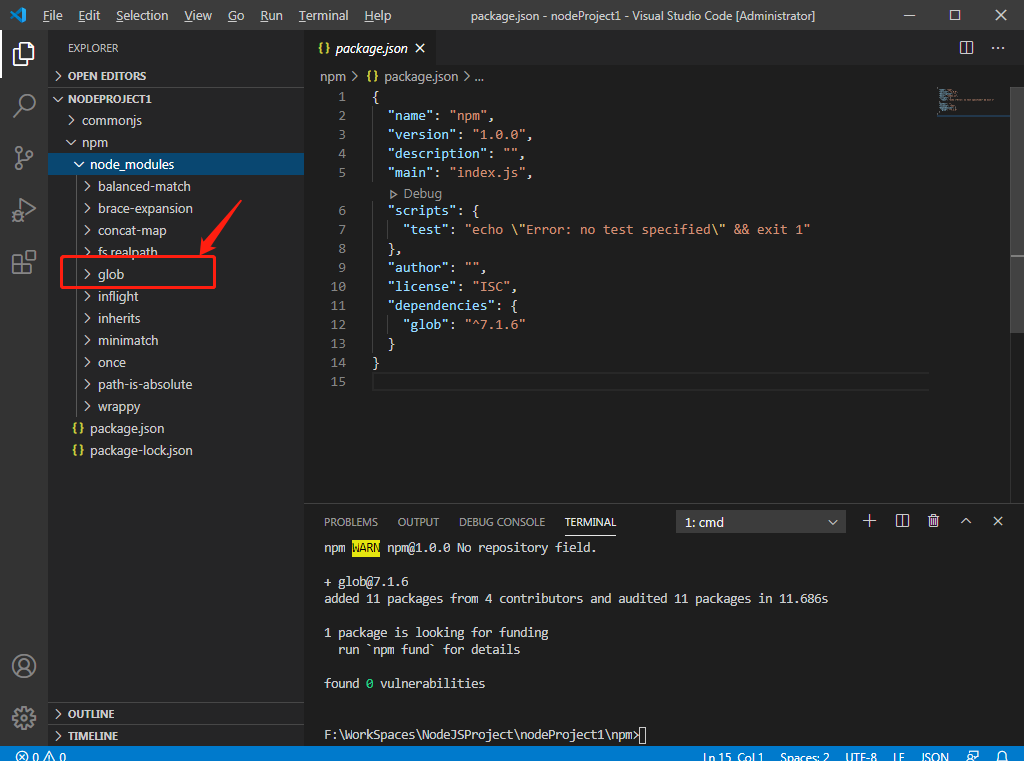This screenshot has height=761, width=1024.
Task: Expand the path-is-absolute folder
Action: coord(176,385)
